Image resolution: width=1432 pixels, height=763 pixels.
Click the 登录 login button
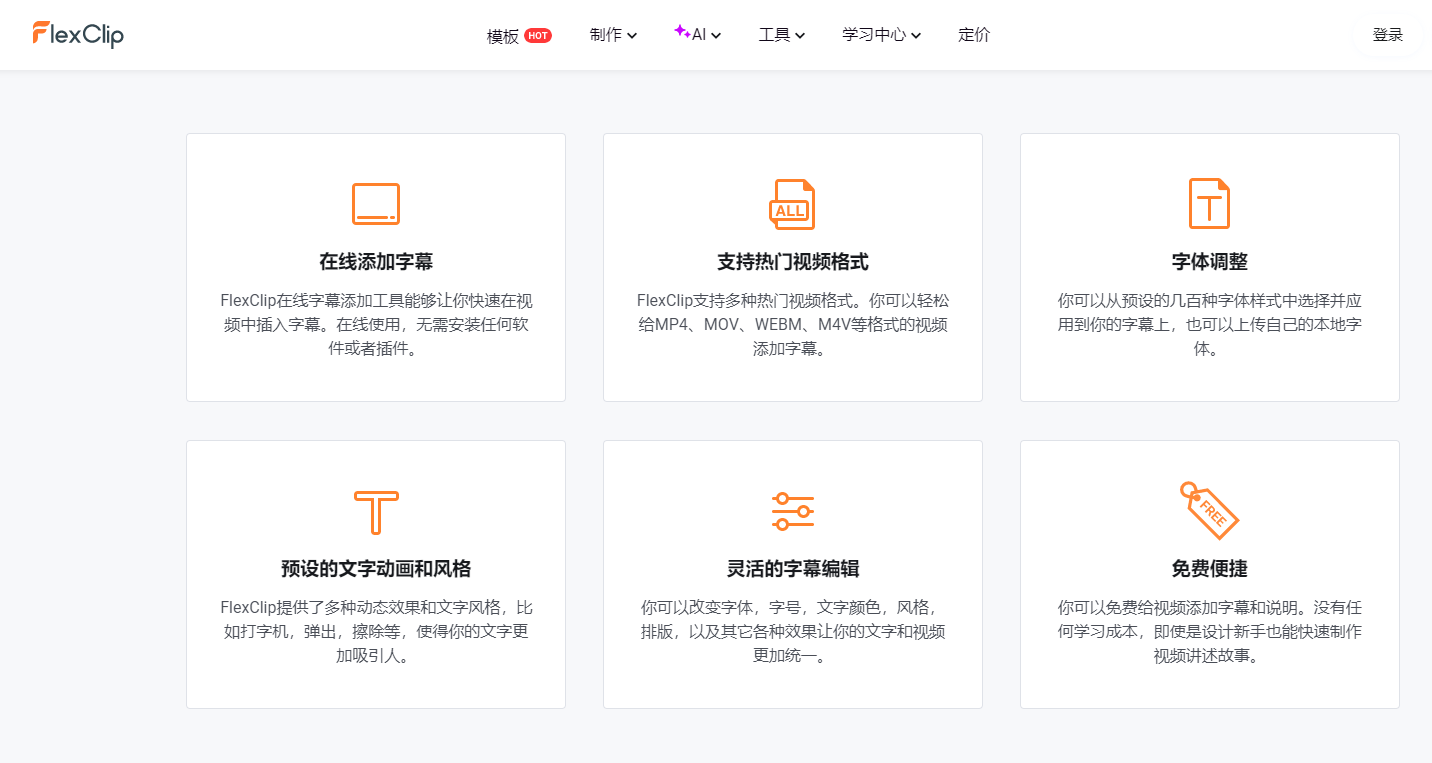point(1387,35)
